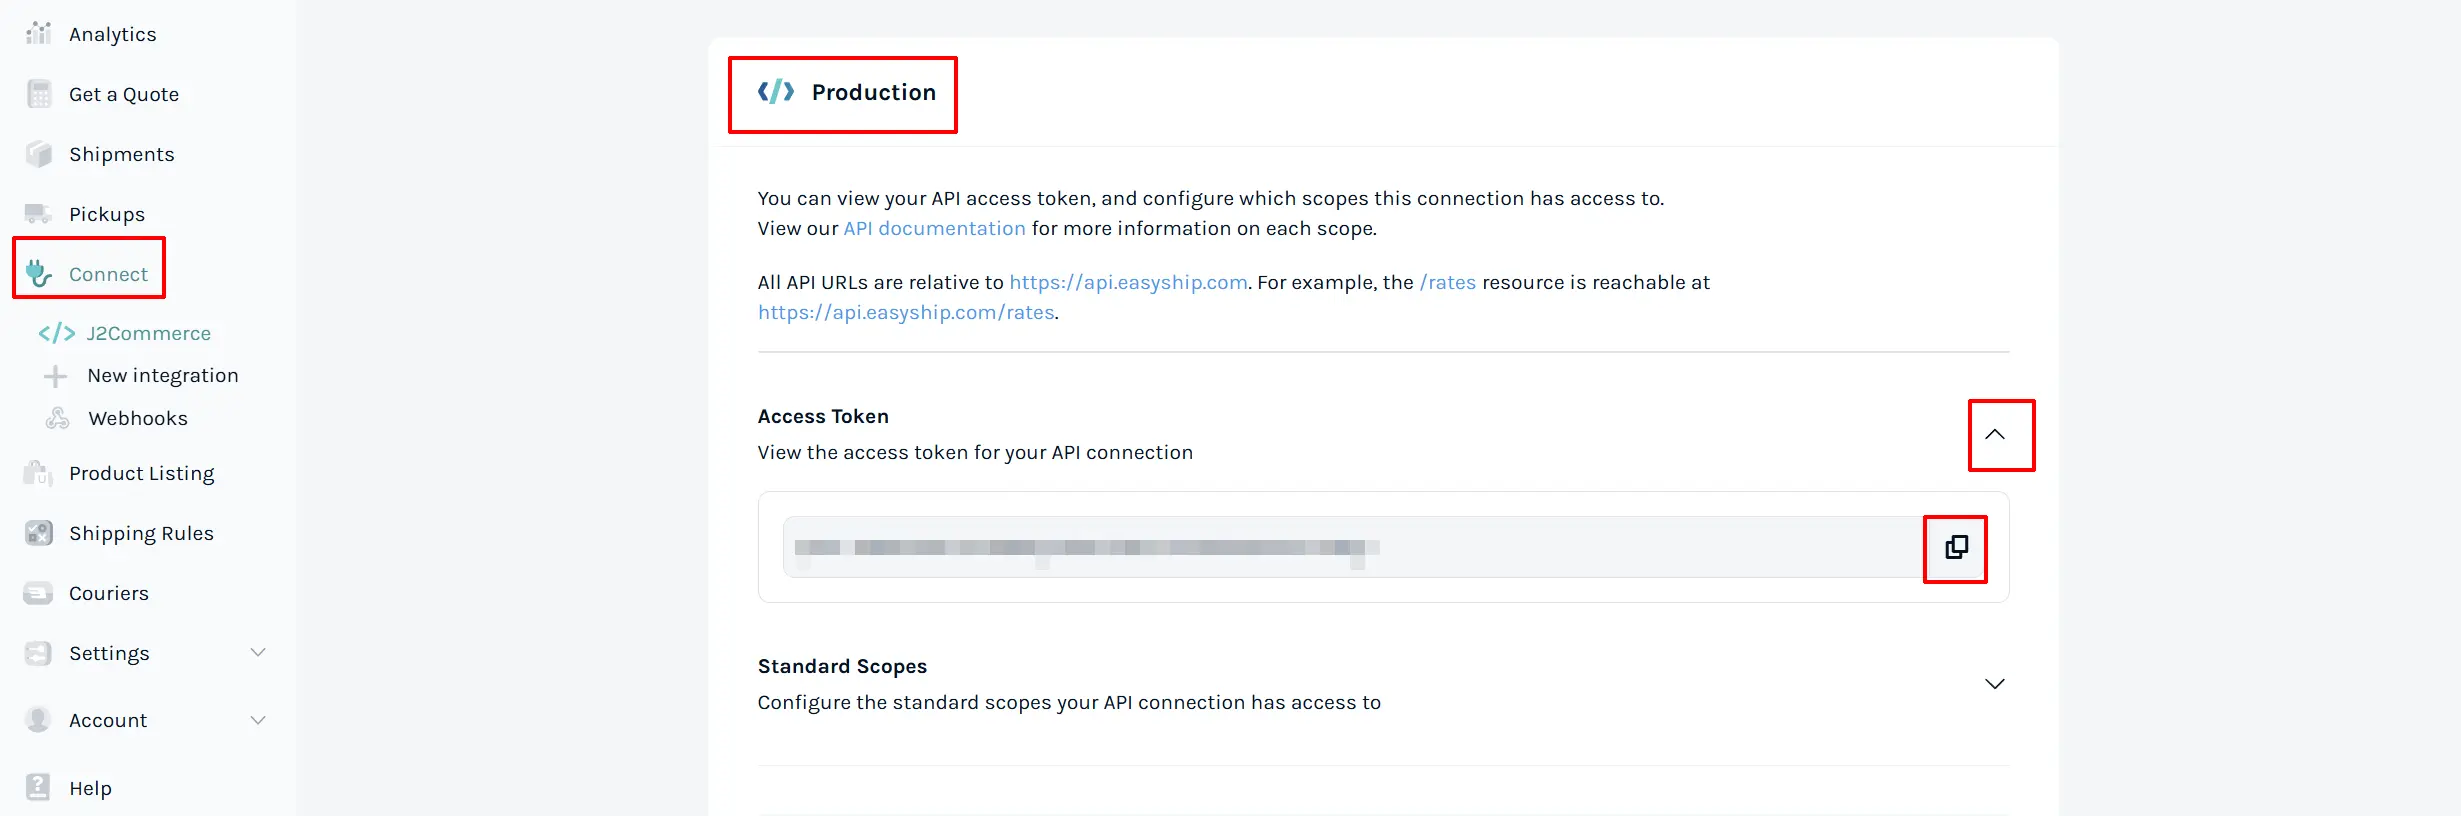Click the Pickups truck icon
Screen dimensions: 2461x816
point(38,213)
